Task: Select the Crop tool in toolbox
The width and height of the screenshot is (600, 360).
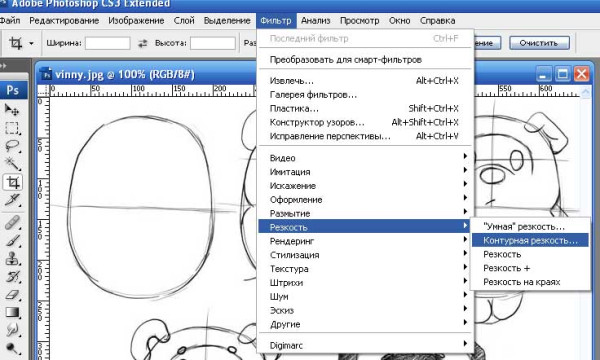Action: [13, 182]
